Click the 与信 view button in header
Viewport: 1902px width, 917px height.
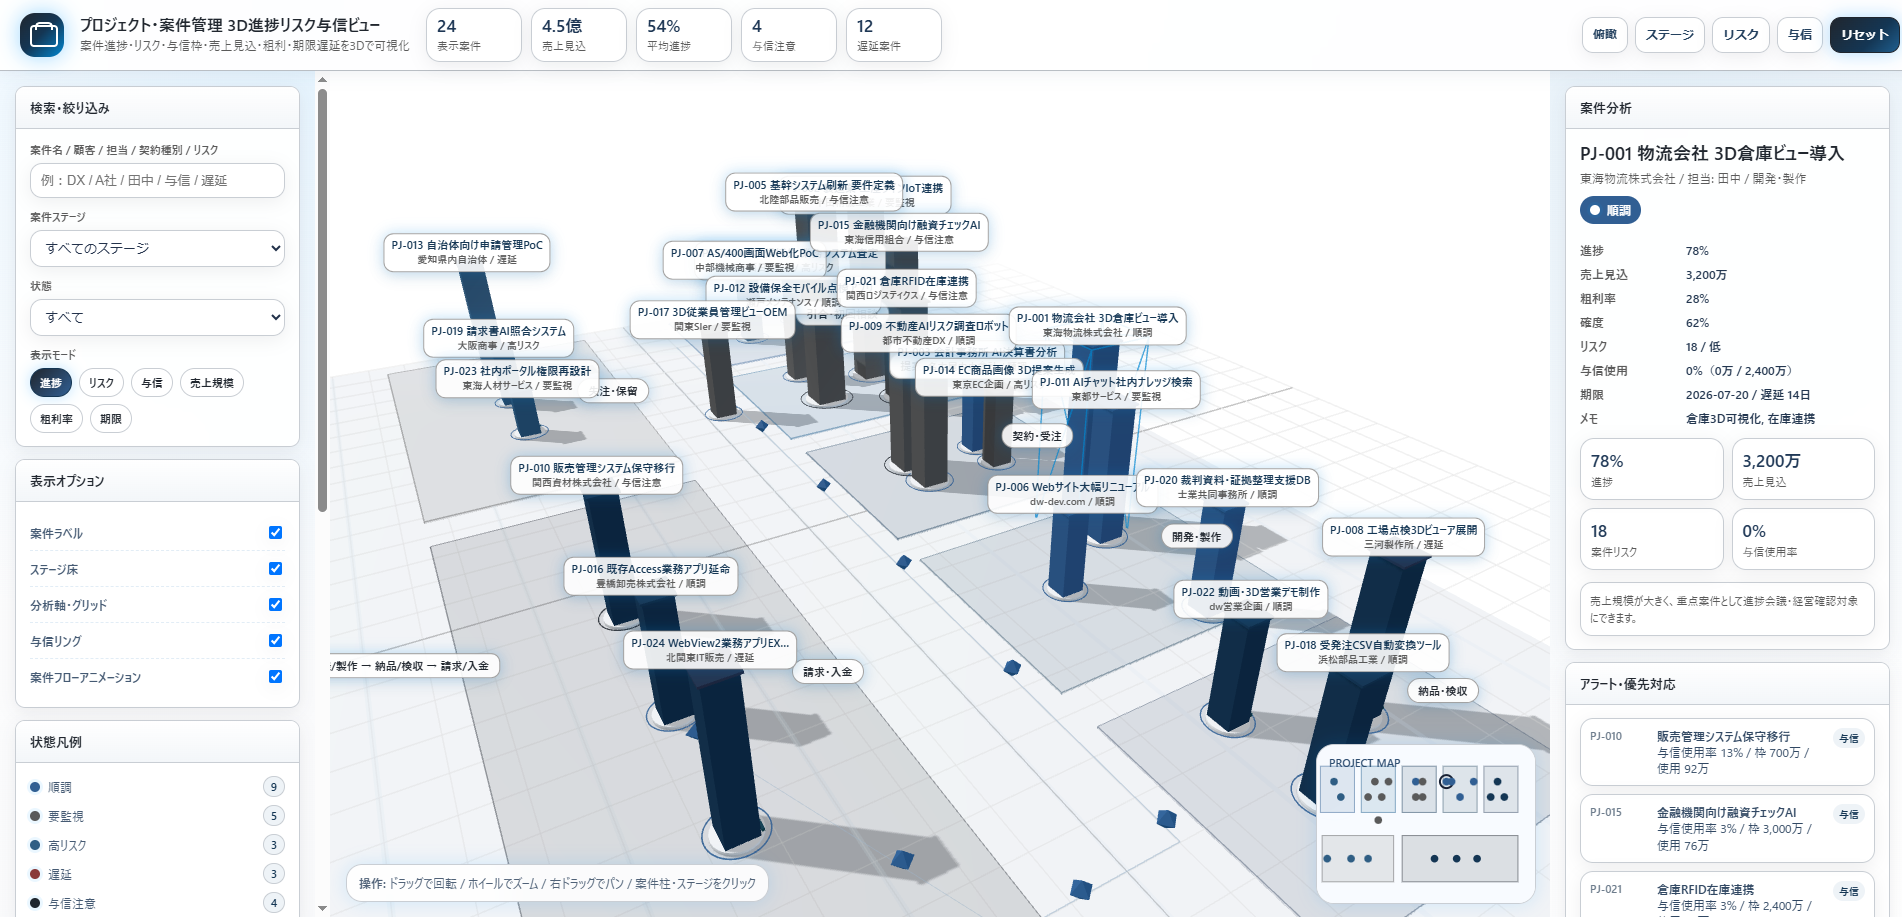1800,35
